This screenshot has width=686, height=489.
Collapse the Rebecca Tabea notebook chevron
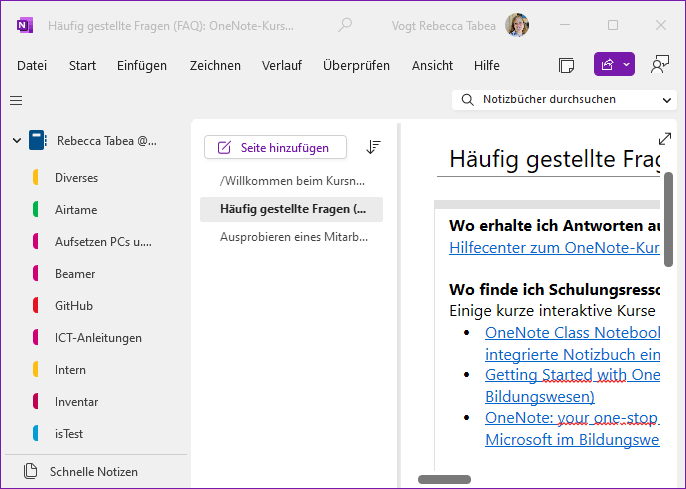(x=17, y=141)
